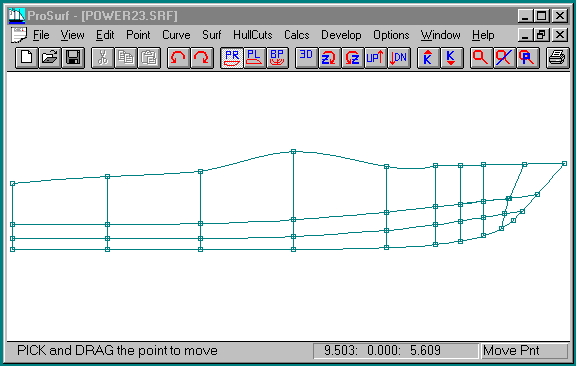Click the red Undo arrow icon
The image size is (576, 367).
(x=179, y=58)
